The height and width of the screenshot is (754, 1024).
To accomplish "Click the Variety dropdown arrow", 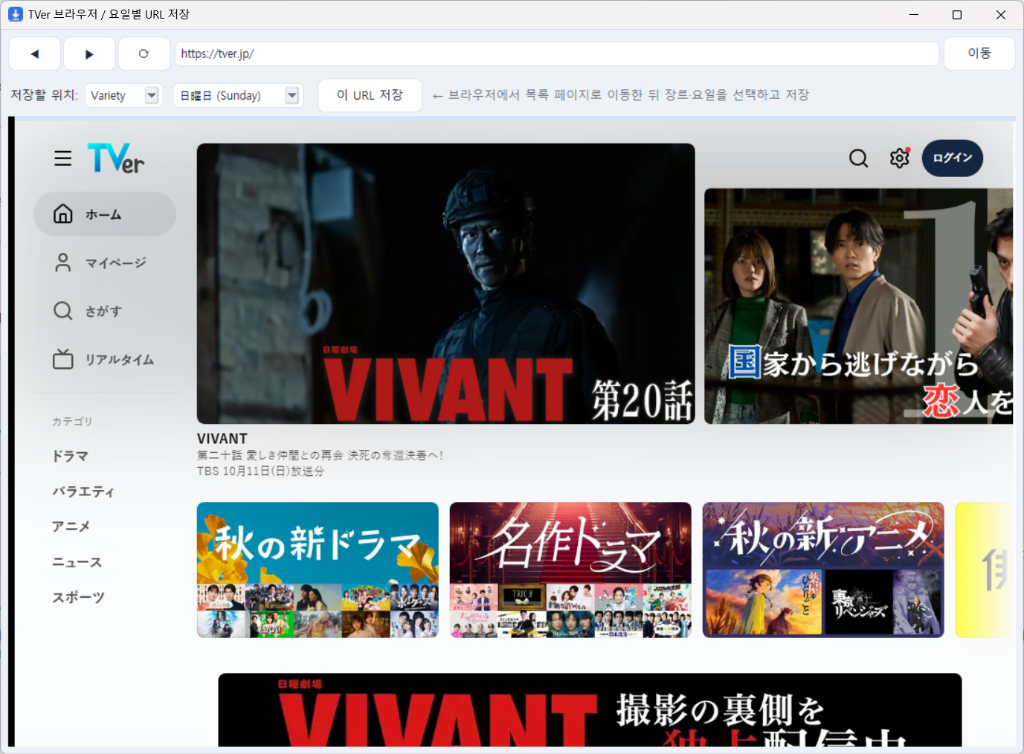I will (152, 95).
